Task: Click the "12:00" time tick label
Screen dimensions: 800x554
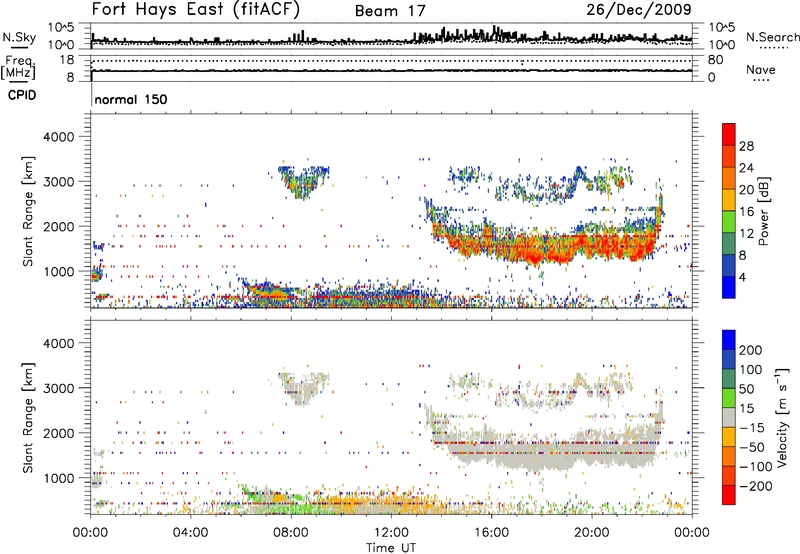Action: [x=391, y=533]
